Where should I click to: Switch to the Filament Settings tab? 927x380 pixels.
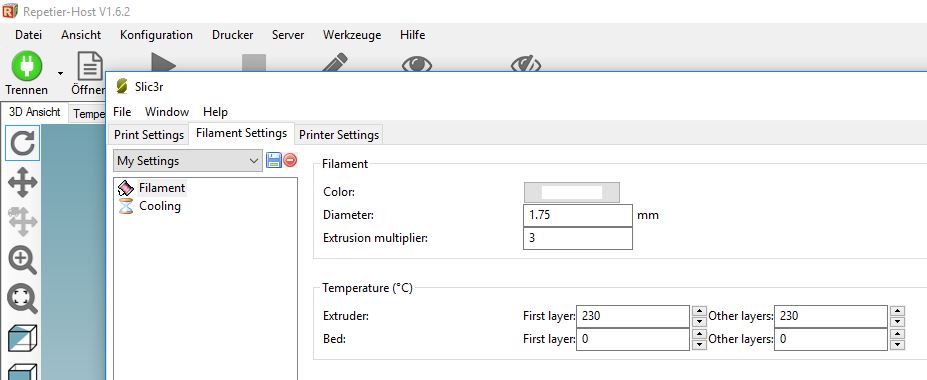coord(241,133)
